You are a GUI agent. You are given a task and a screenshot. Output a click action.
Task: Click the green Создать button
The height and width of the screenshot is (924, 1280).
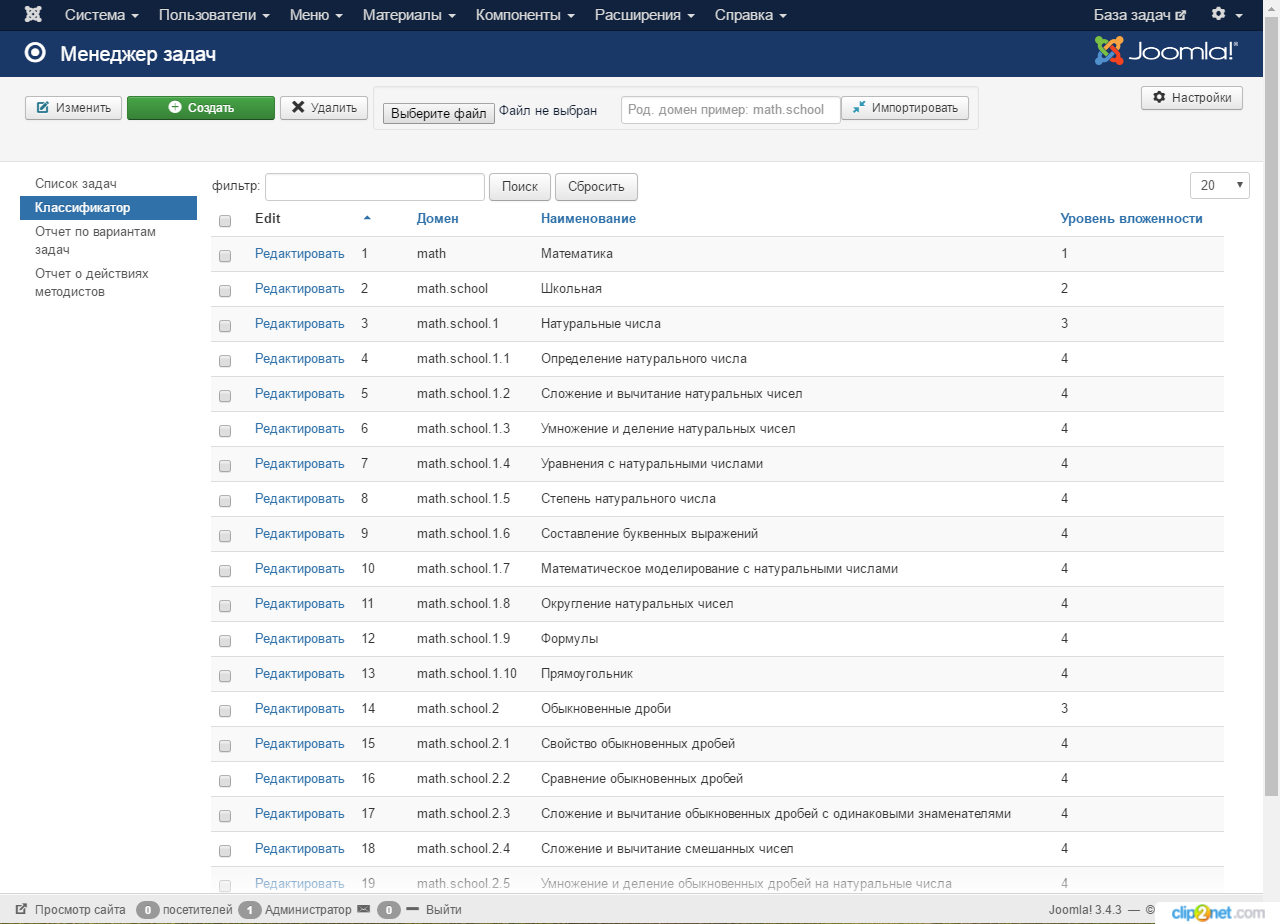coord(201,108)
